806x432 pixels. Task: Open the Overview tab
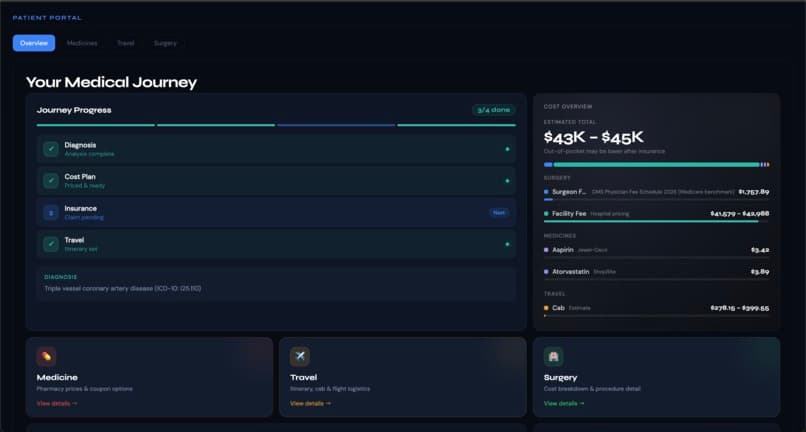pyautogui.click(x=34, y=43)
